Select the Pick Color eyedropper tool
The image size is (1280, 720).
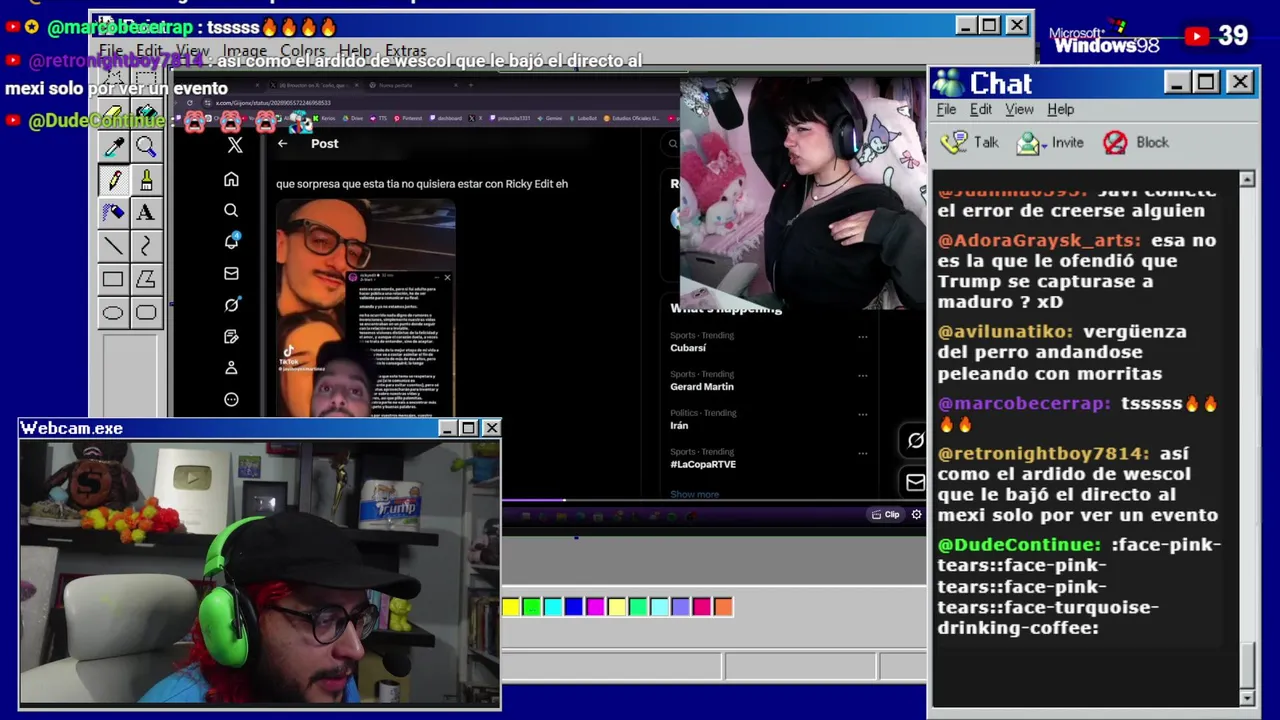[113, 147]
